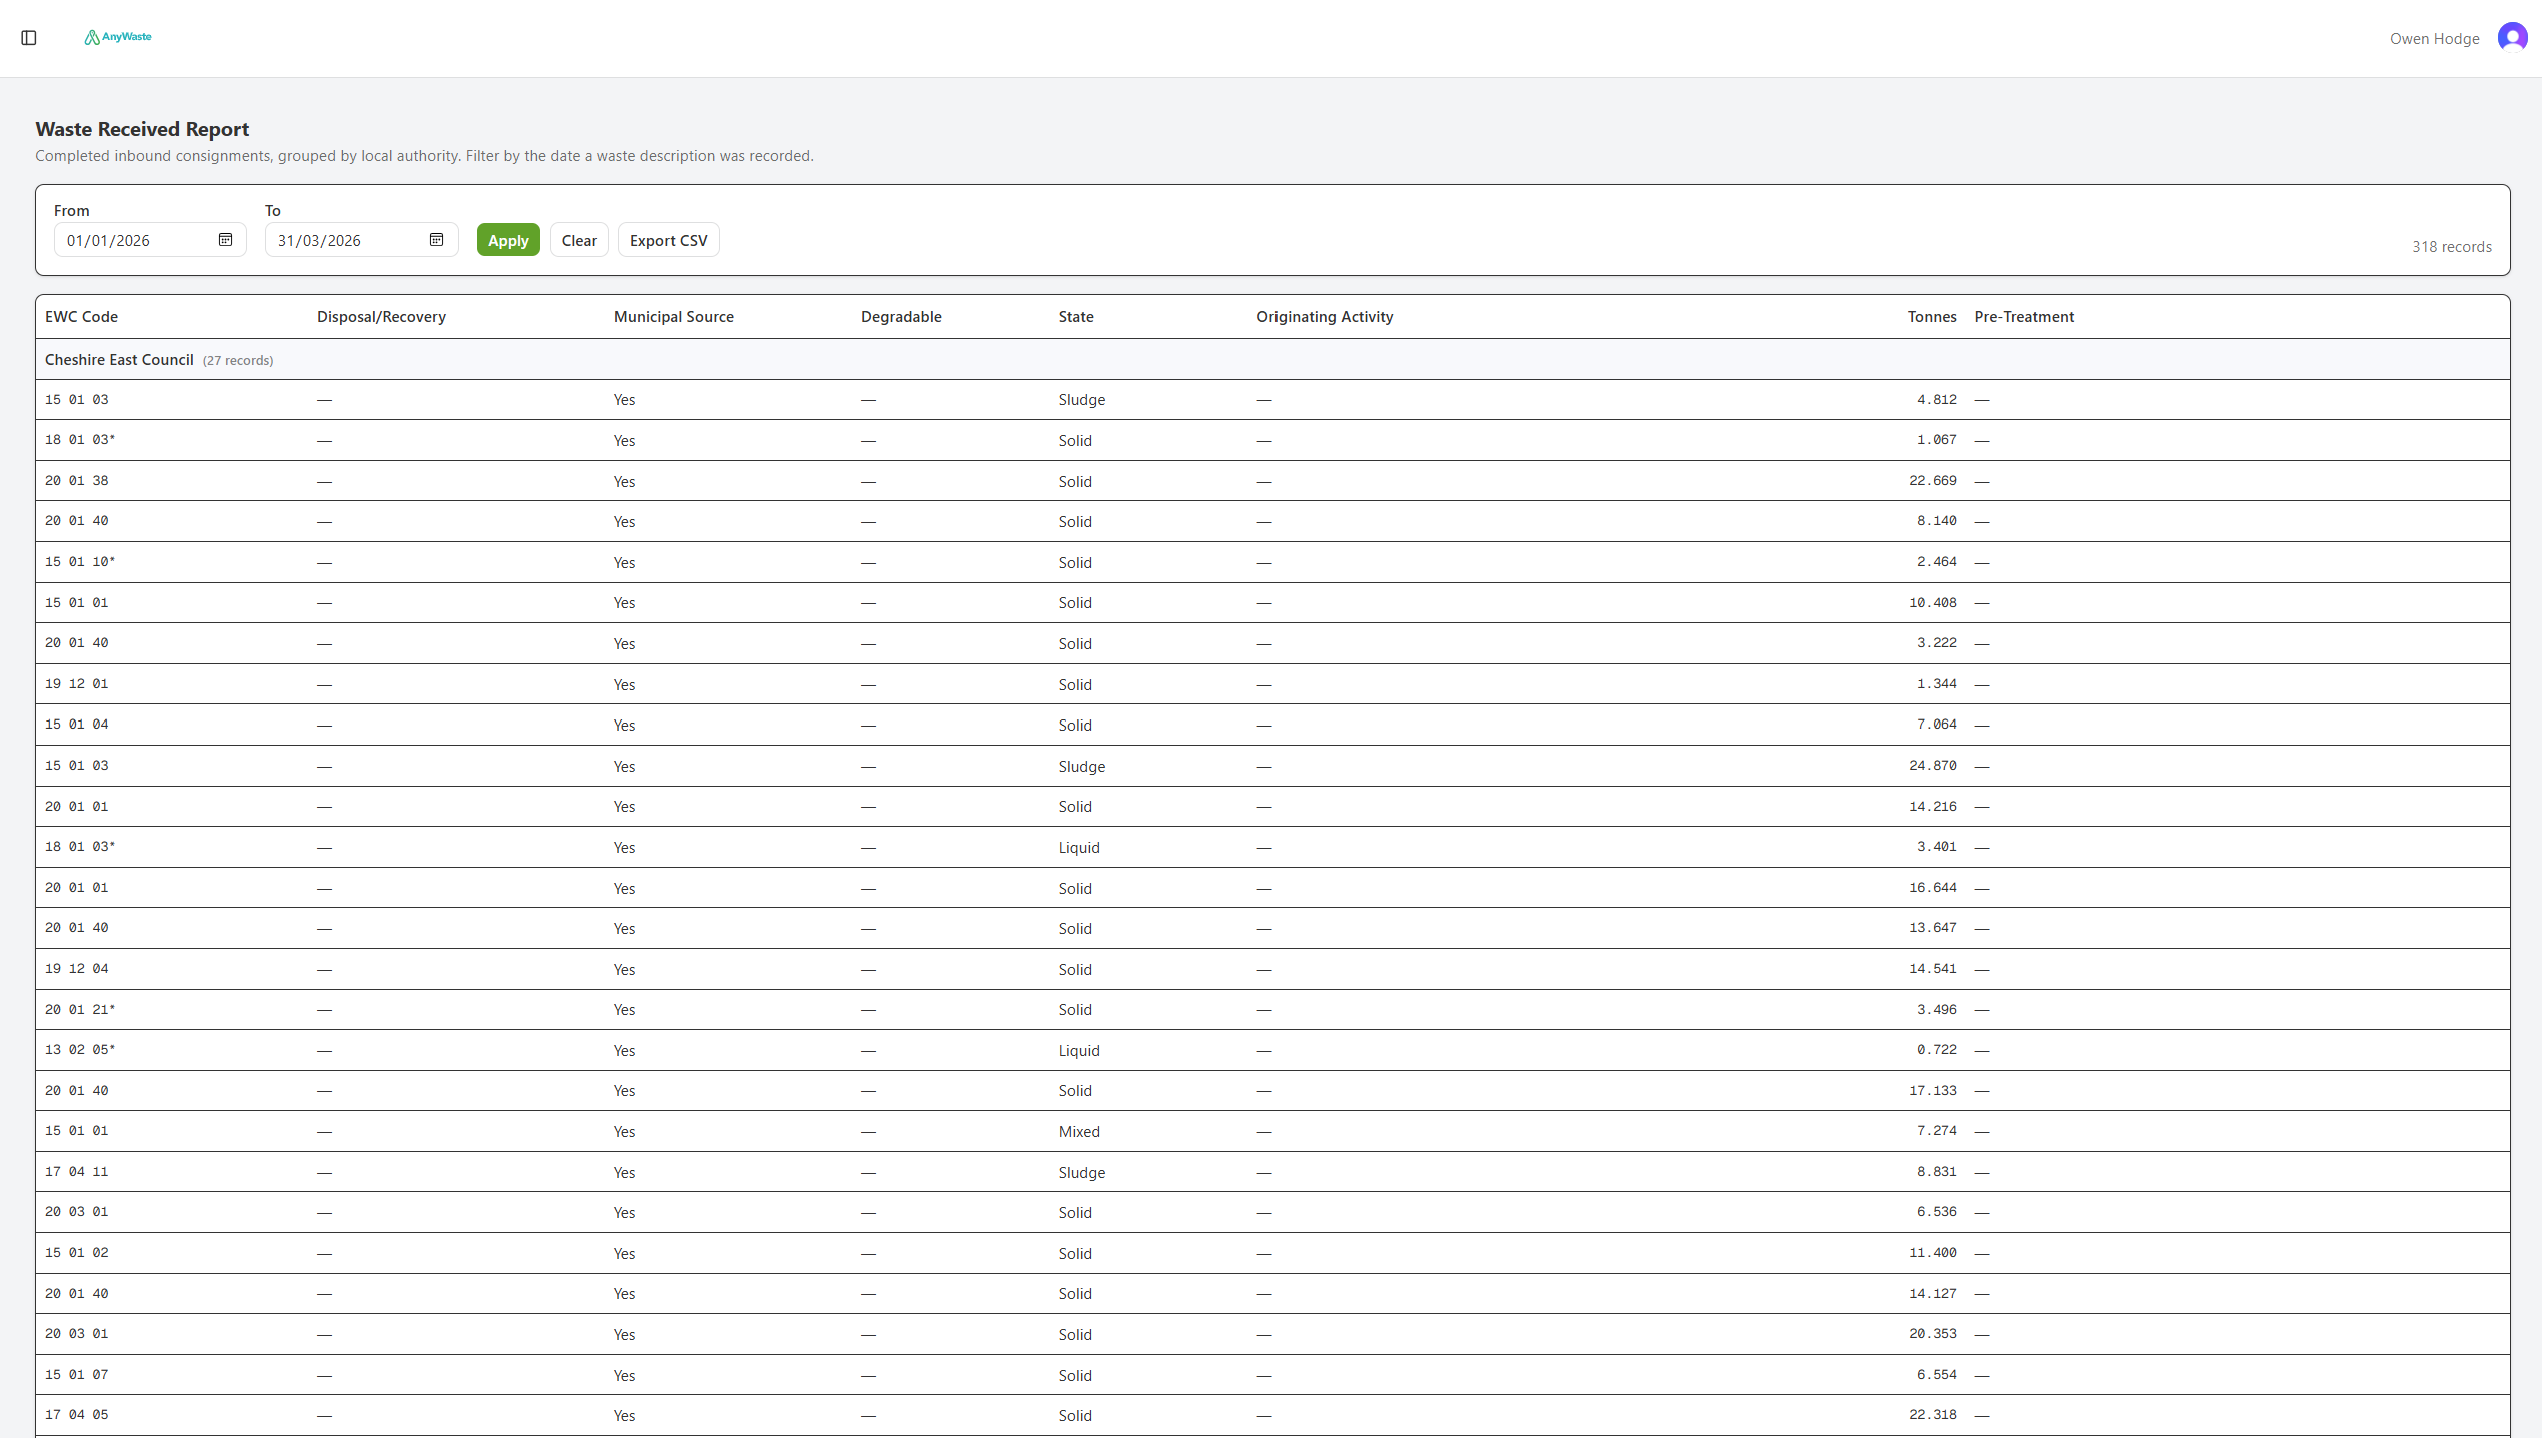Click the tonnes value 10.408
Image resolution: width=2542 pixels, height=1438 pixels.
(x=1932, y=603)
